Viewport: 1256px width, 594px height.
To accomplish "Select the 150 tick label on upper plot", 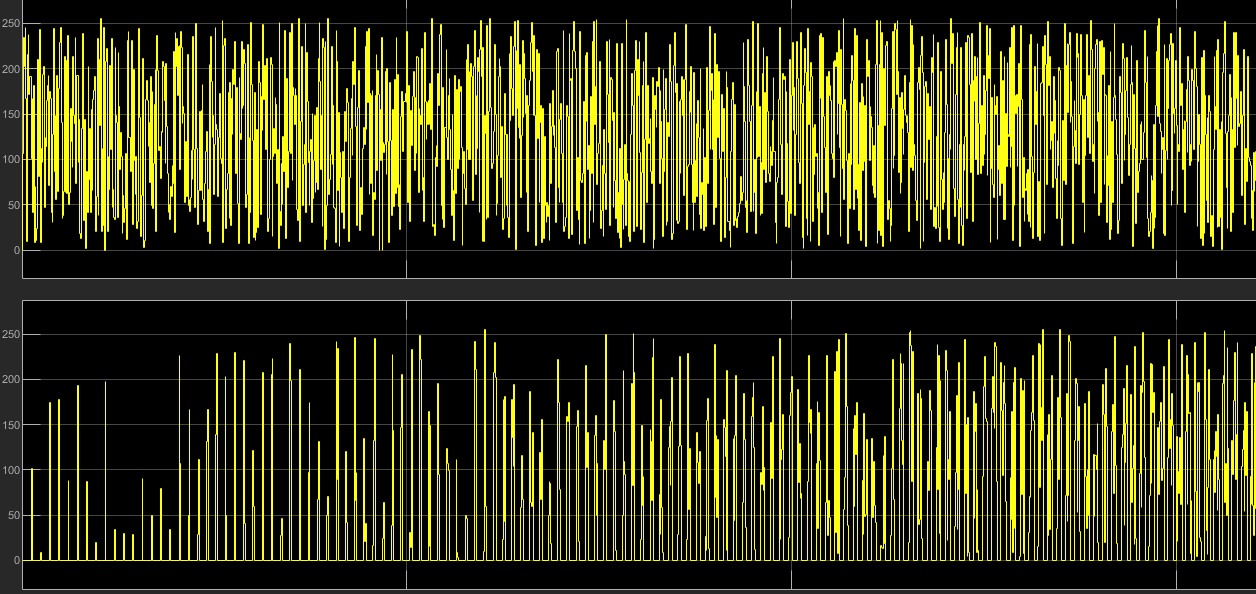I will tap(10, 114).
